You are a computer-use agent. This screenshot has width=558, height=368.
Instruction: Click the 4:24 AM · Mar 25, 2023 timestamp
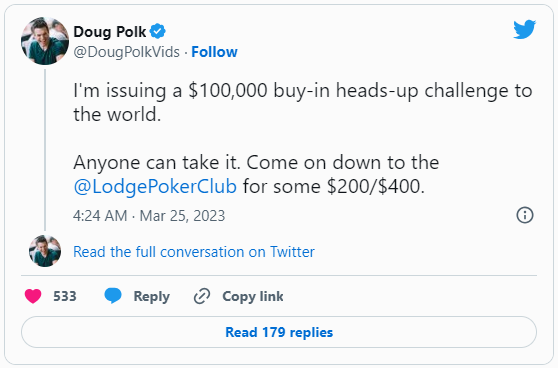click(149, 216)
